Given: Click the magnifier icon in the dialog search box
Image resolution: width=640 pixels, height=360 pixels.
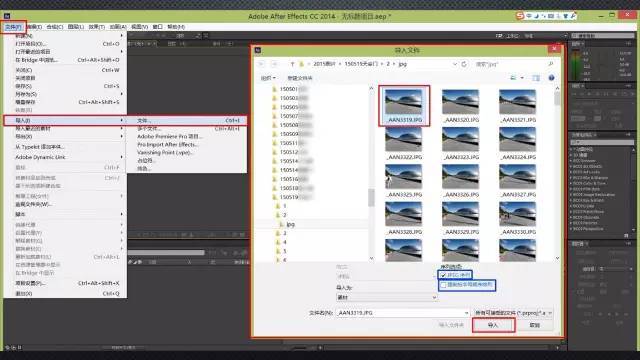Looking at the screenshot, I should click(551, 64).
